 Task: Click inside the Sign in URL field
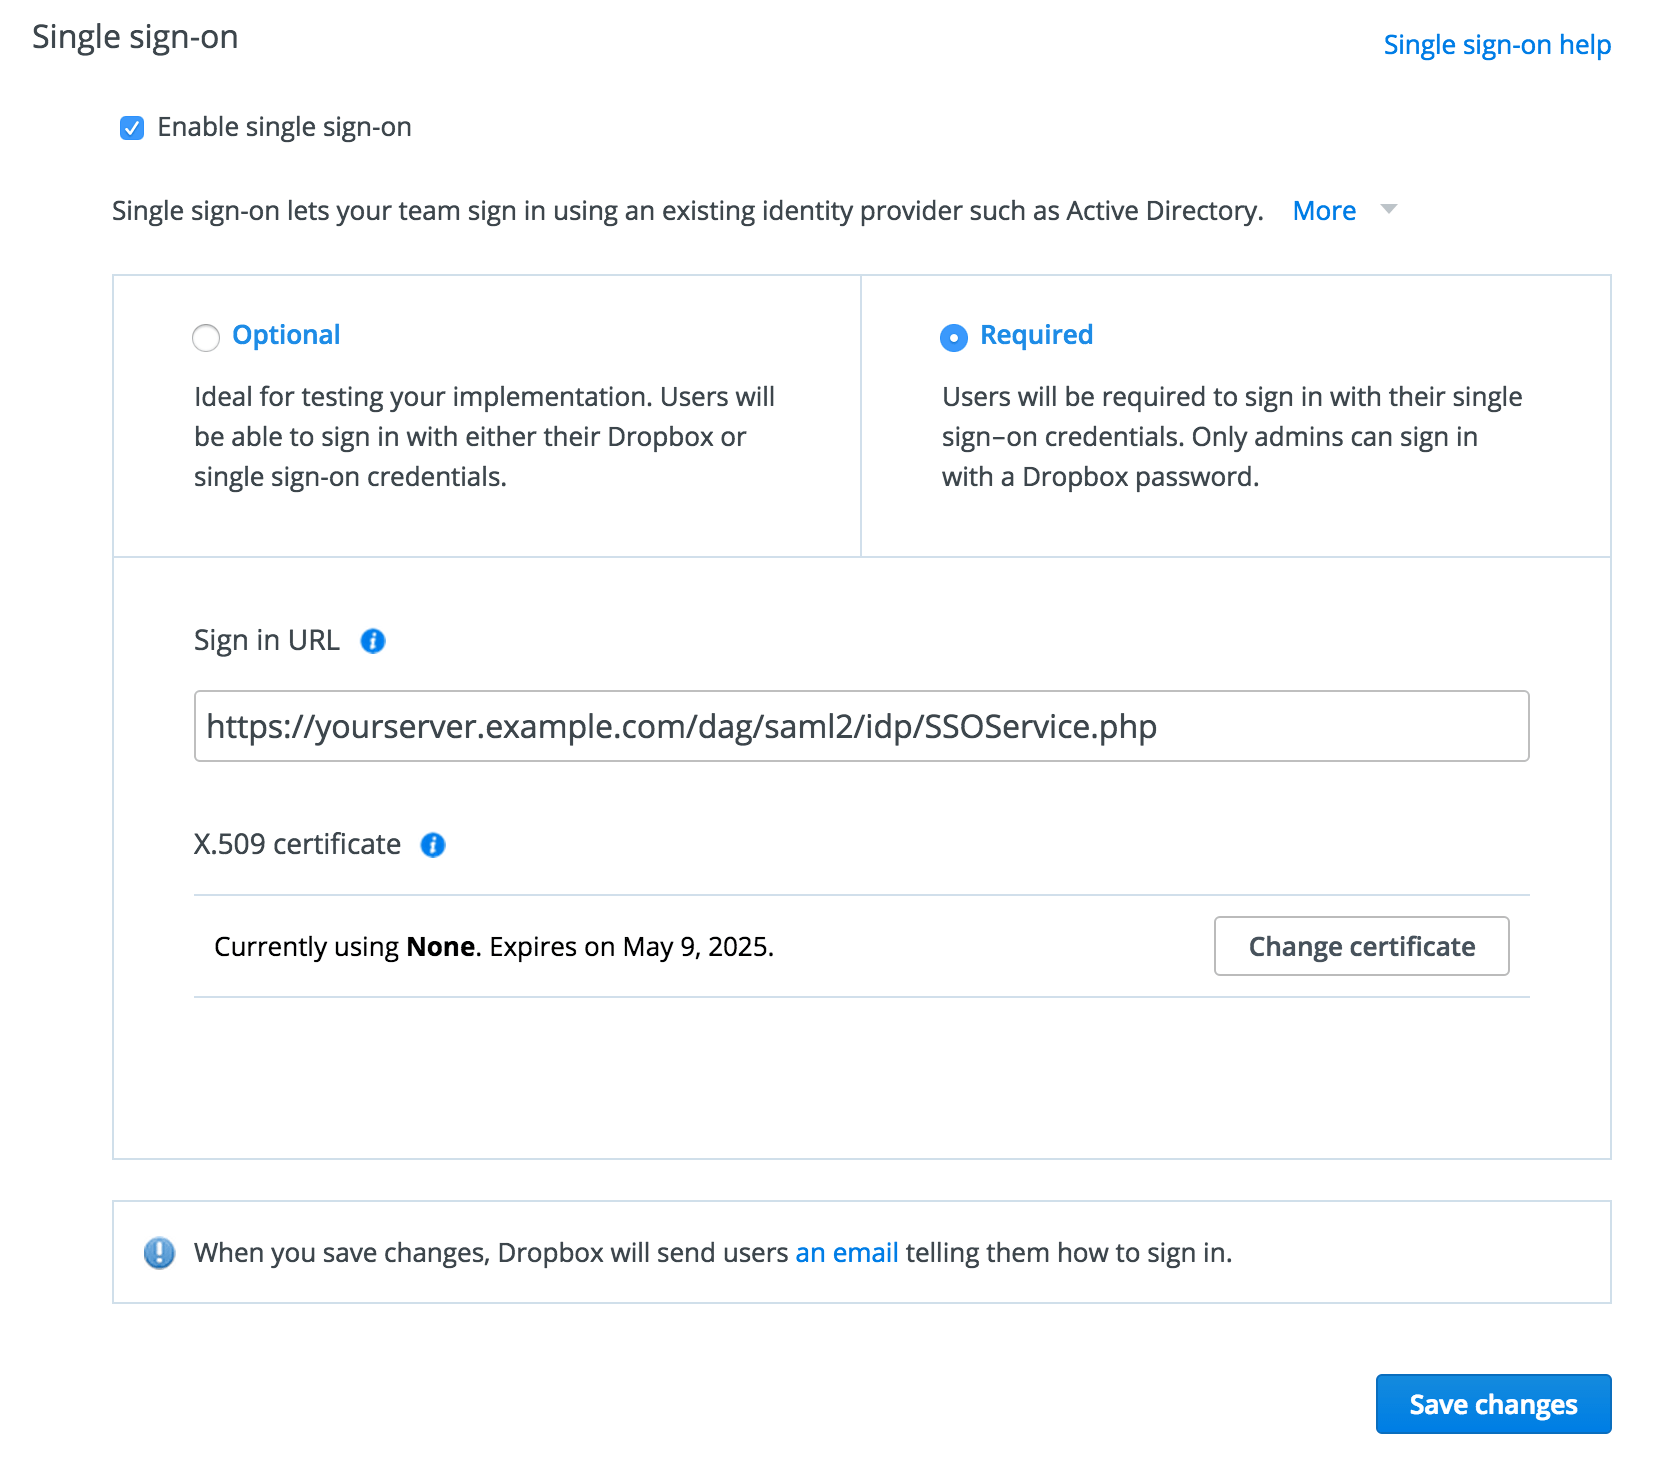[x=862, y=727]
